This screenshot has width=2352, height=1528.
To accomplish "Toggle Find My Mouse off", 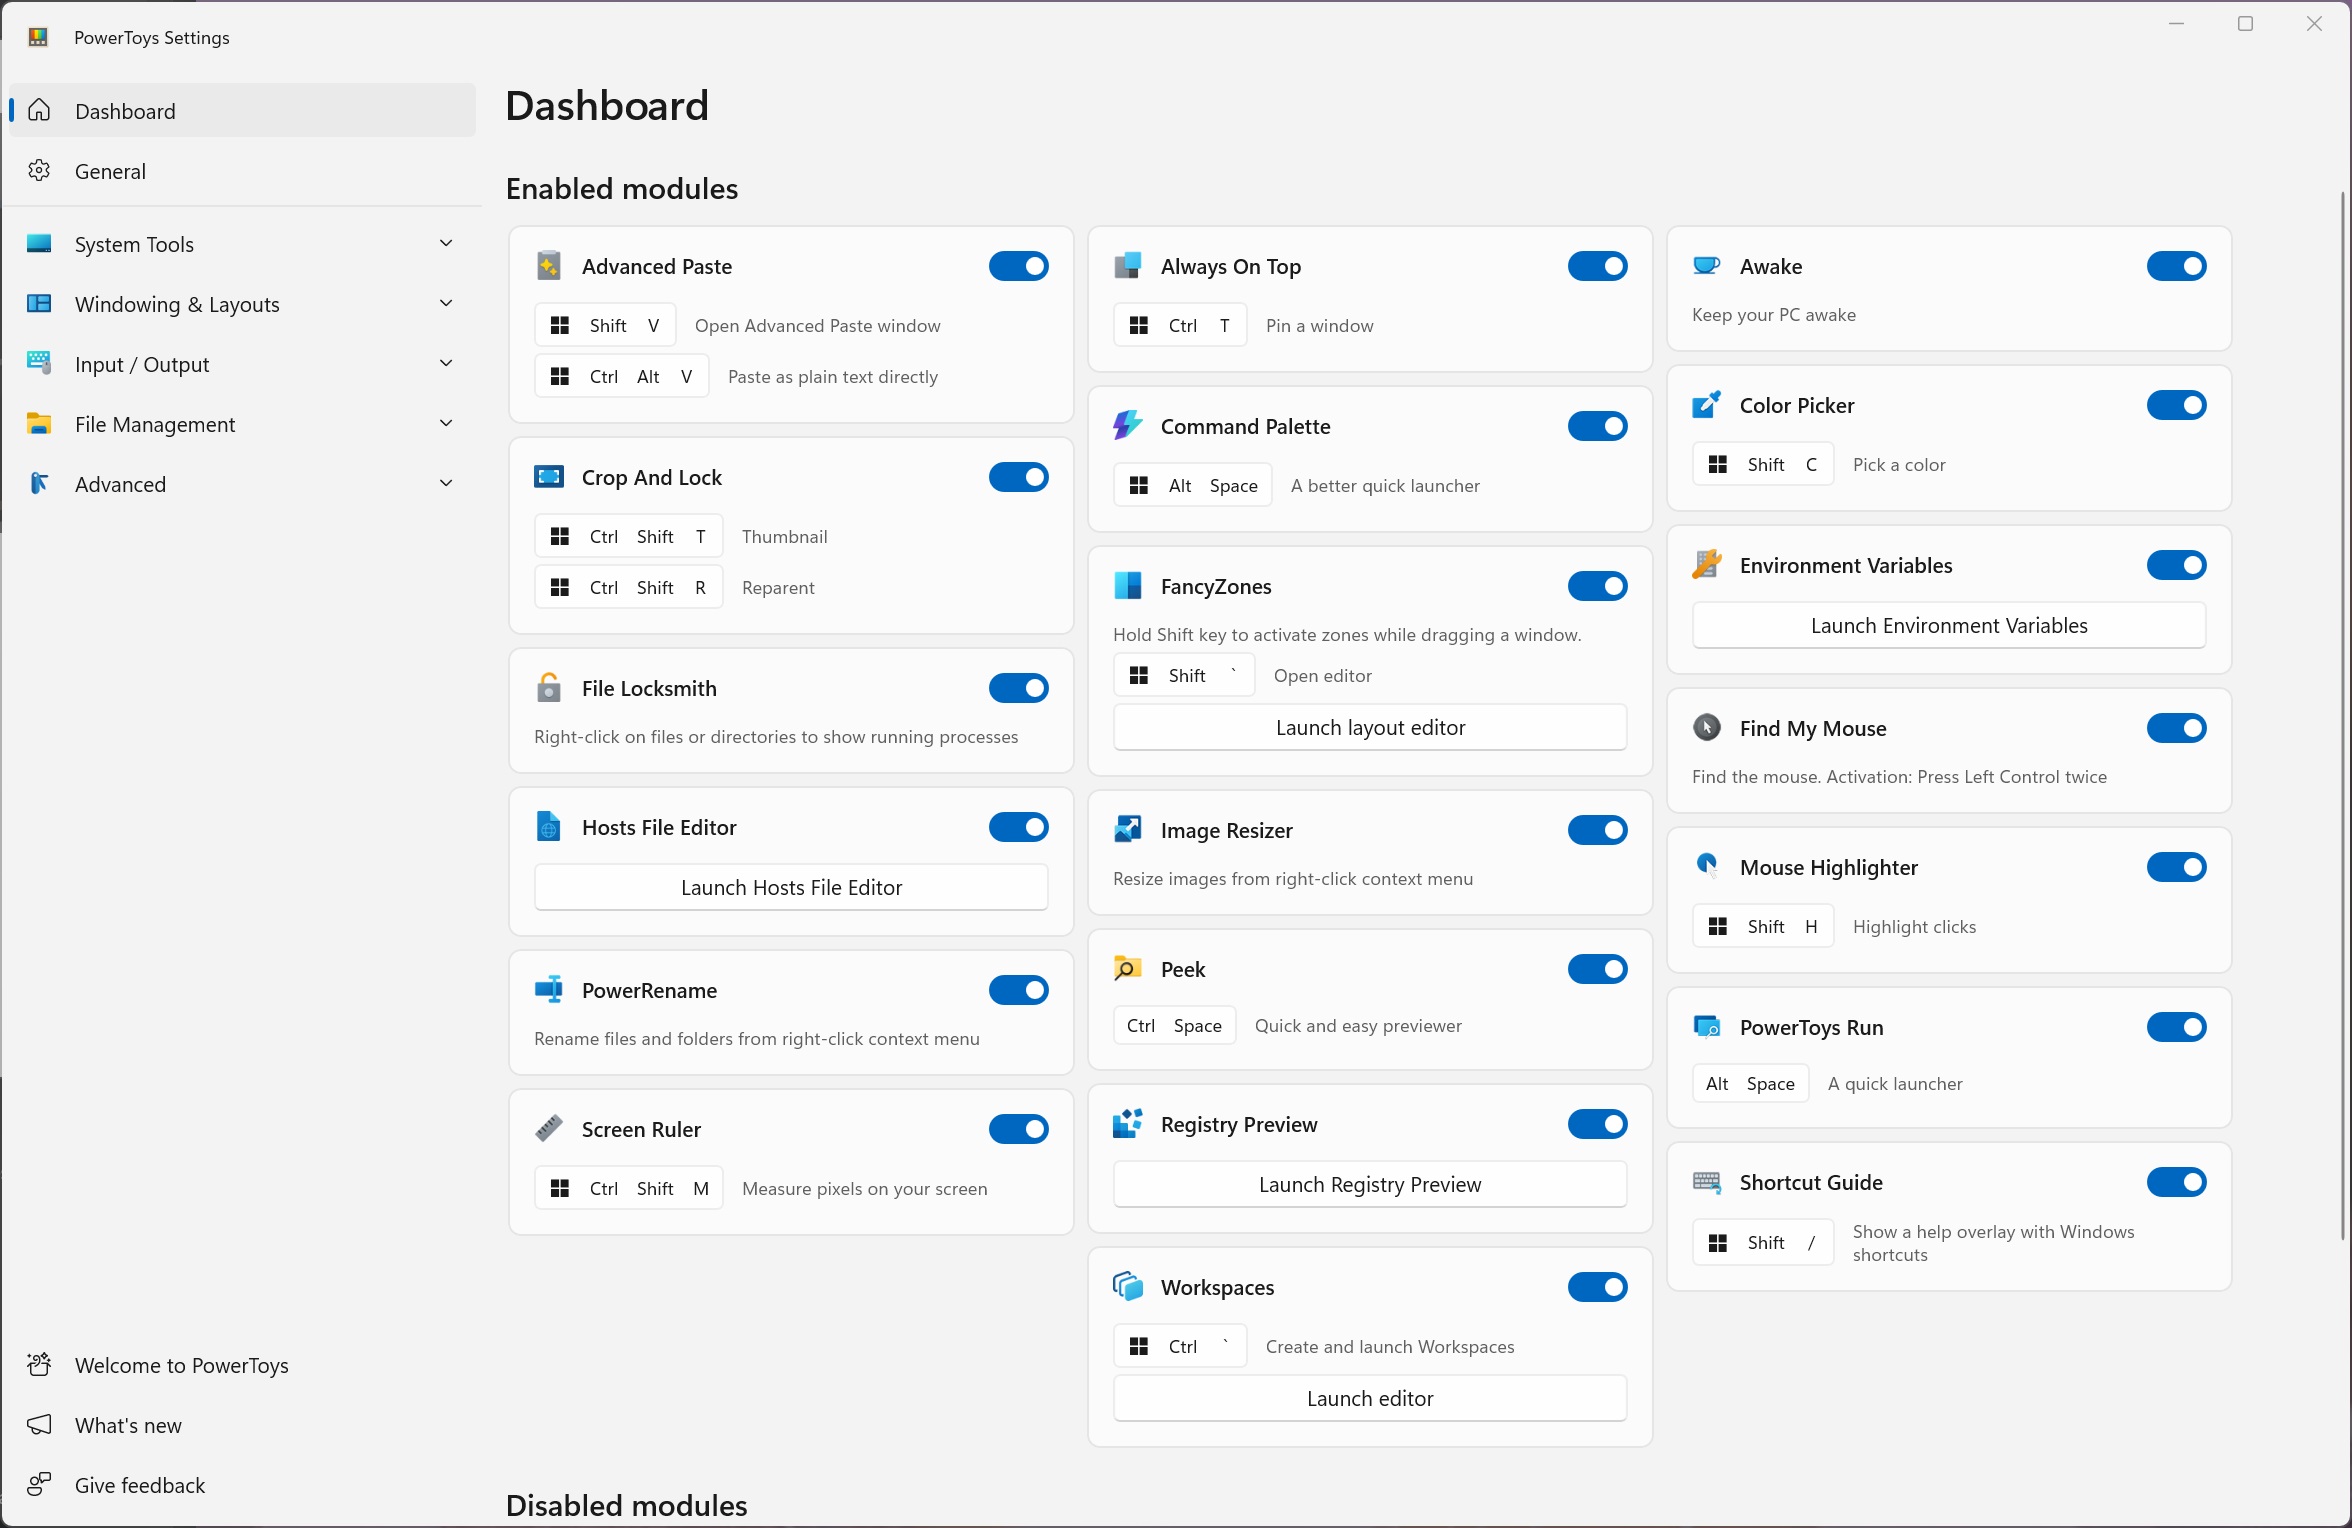I will tap(2177, 728).
